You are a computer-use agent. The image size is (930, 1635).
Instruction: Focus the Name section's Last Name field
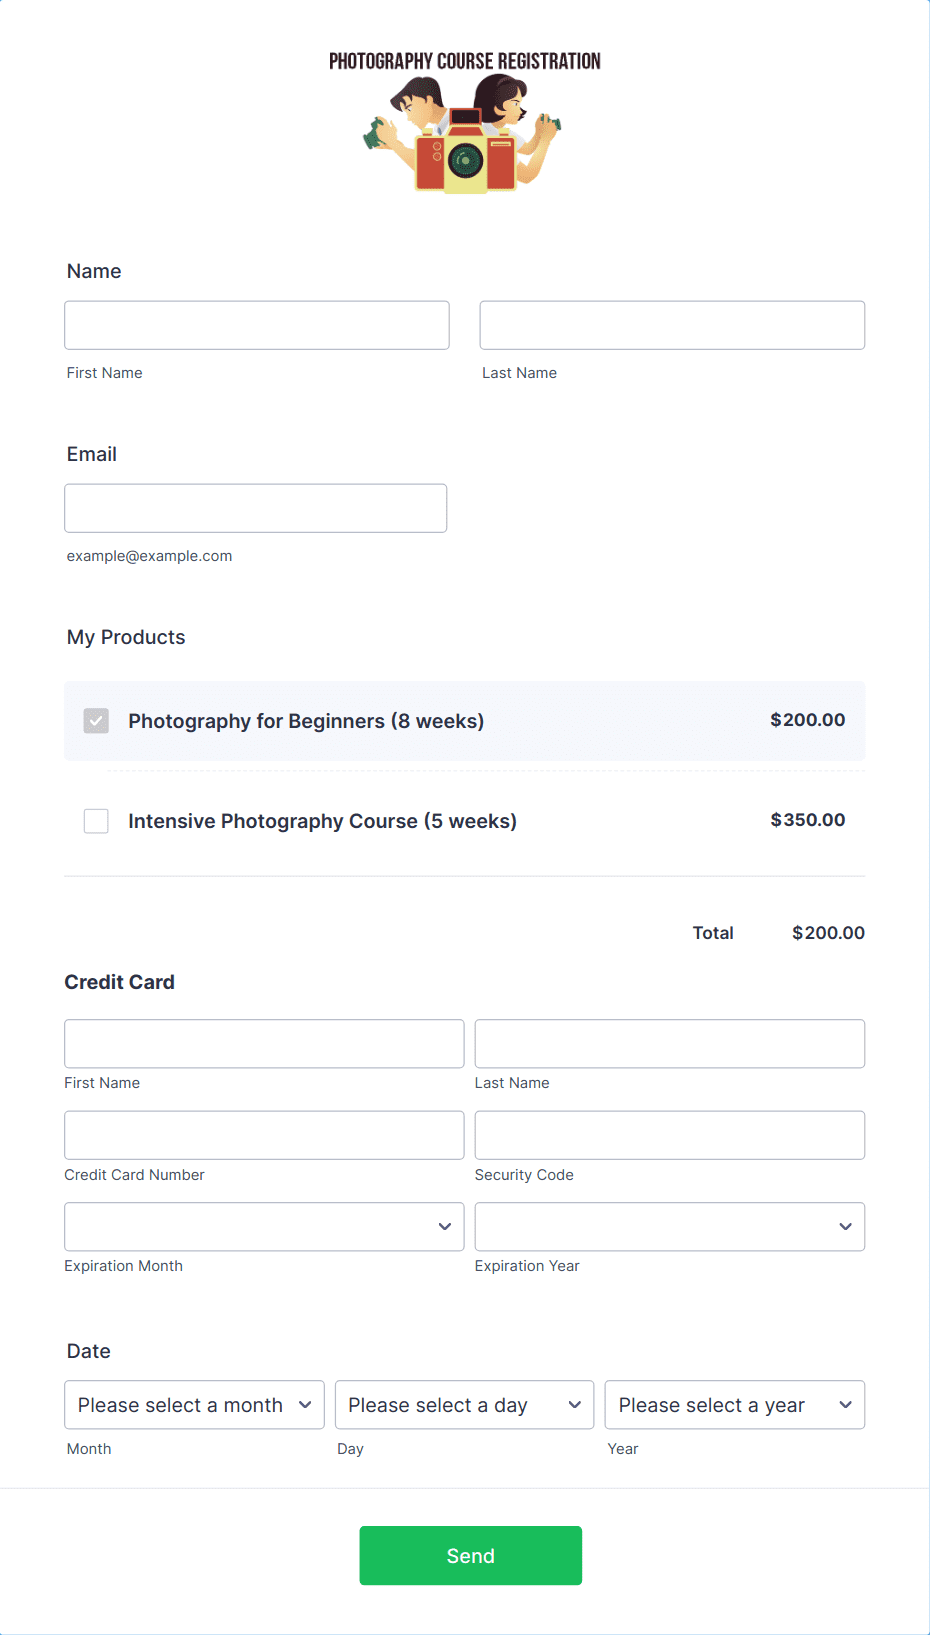point(672,325)
